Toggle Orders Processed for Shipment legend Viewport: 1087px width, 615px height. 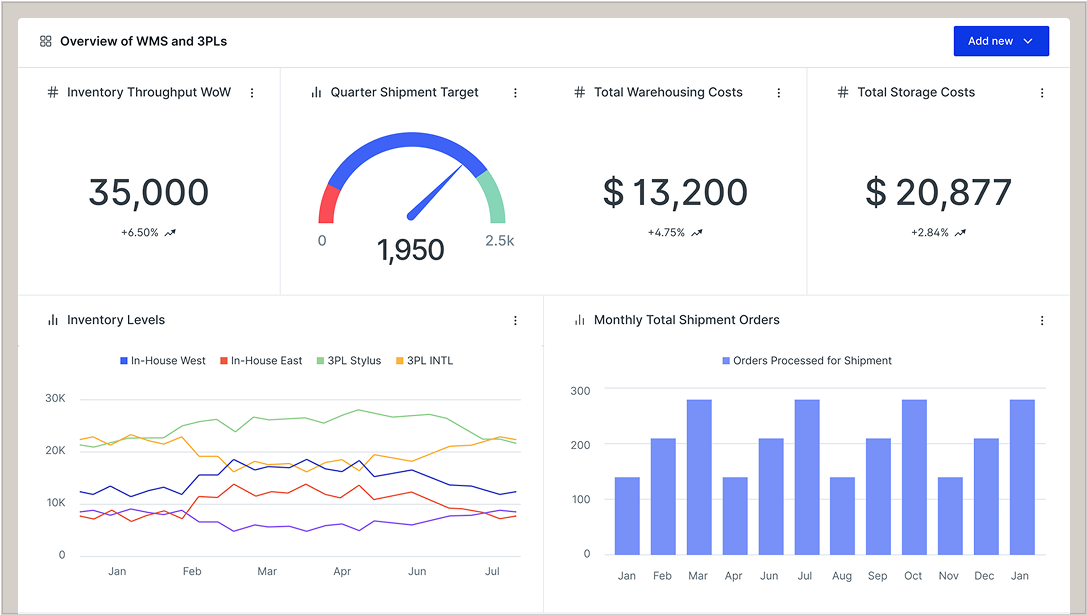806,361
